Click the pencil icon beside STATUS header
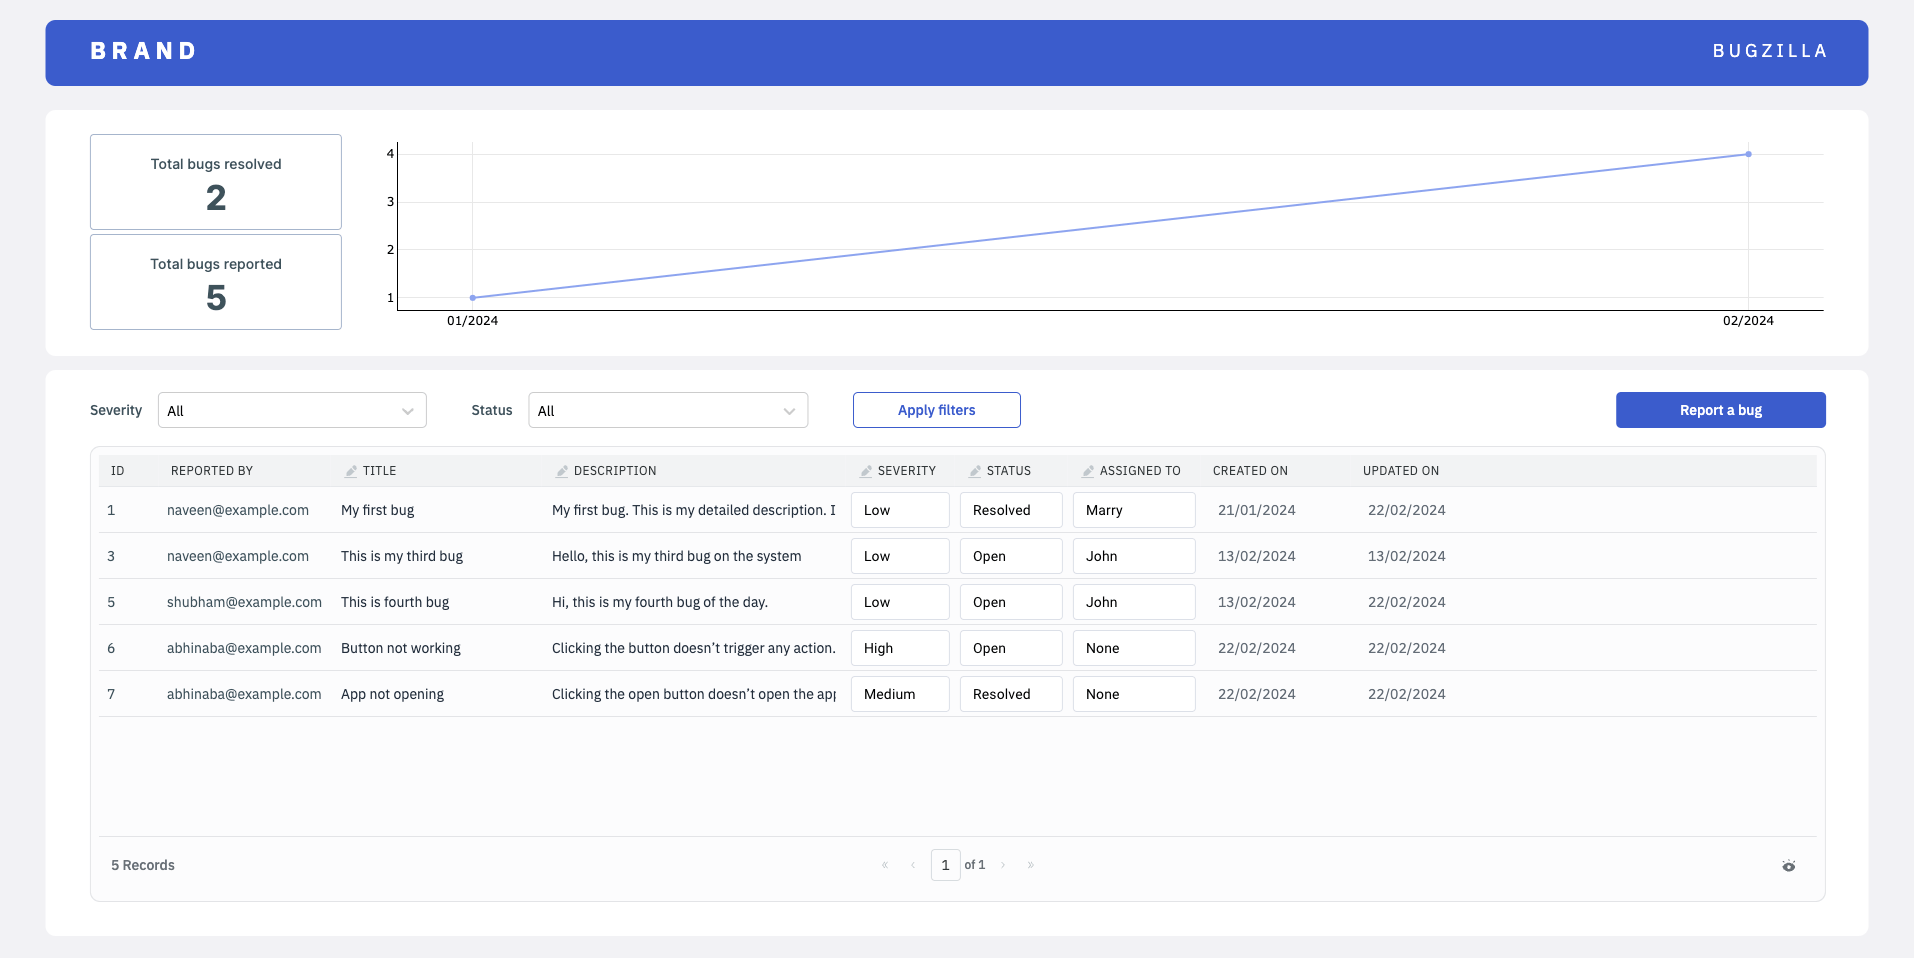1914x958 pixels. (975, 471)
